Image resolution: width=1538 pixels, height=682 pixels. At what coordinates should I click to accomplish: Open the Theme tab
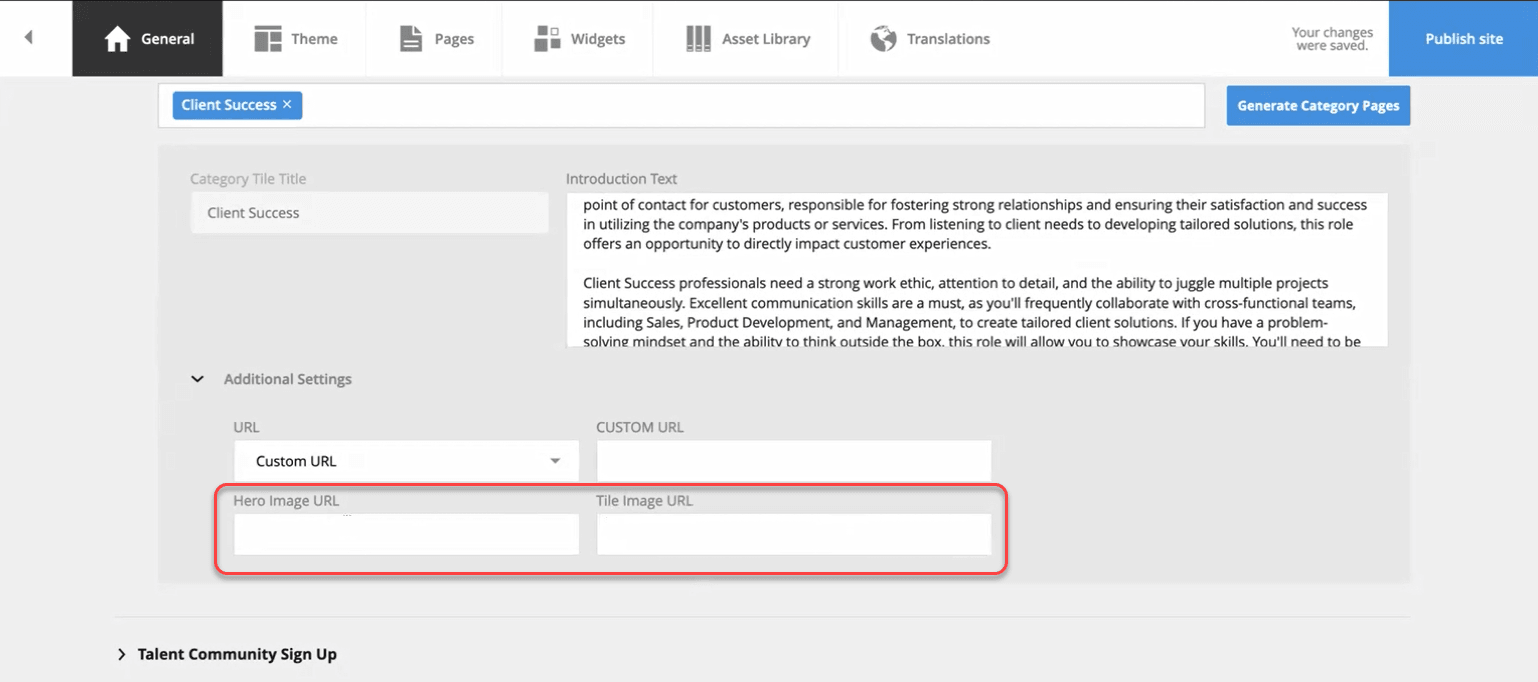(295, 39)
